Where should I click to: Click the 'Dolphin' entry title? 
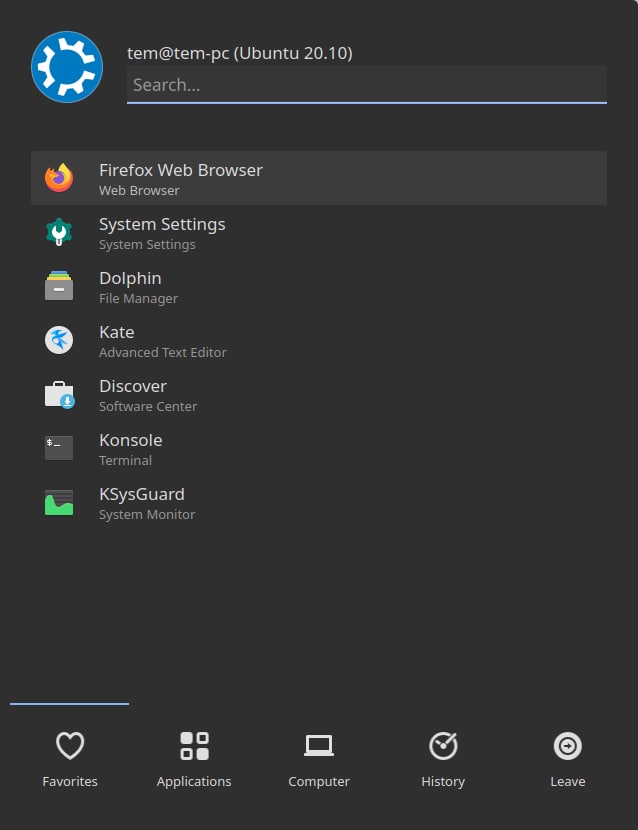point(130,278)
